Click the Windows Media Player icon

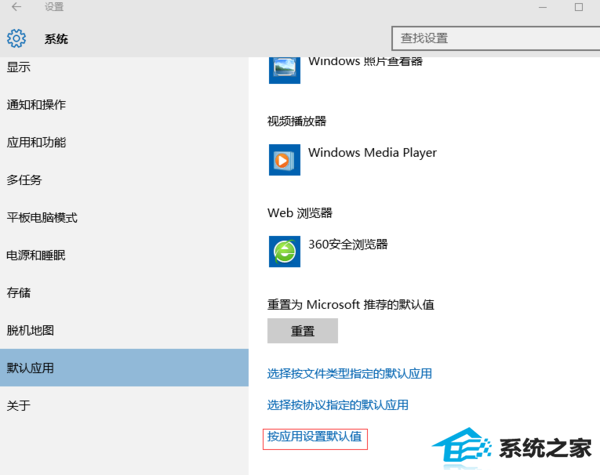[284, 160]
